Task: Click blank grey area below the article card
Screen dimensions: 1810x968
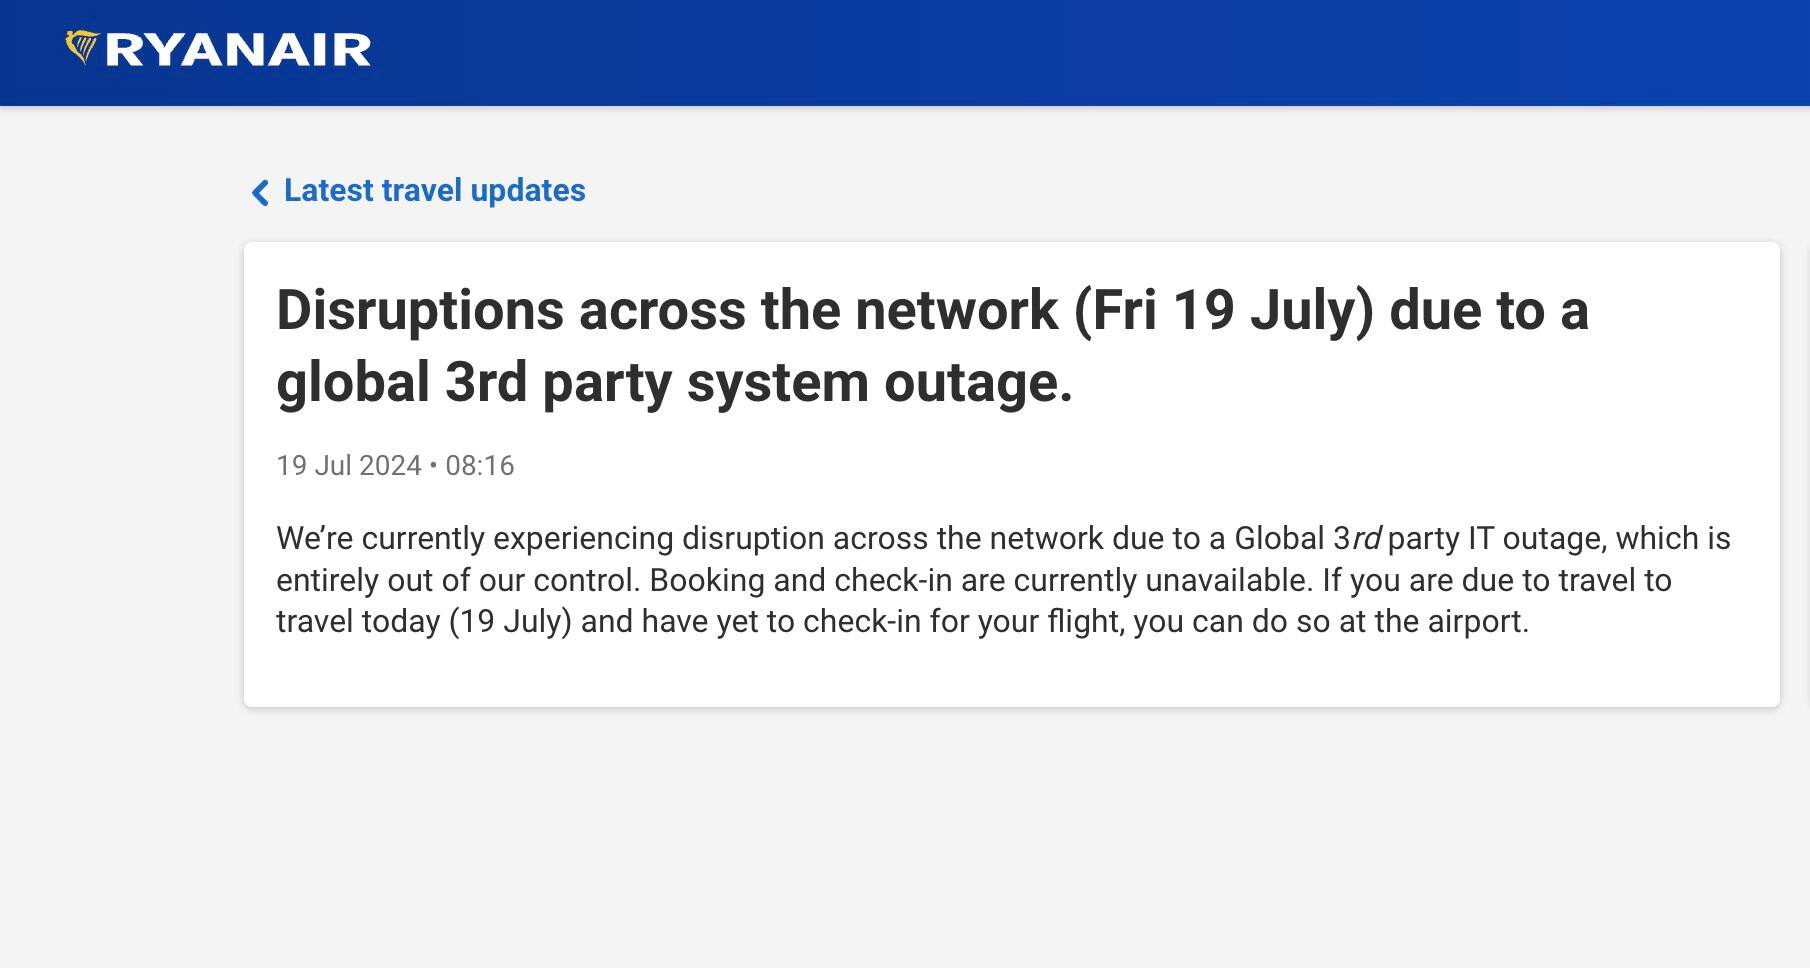Action: pyautogui.click(x=1000, y=840)
